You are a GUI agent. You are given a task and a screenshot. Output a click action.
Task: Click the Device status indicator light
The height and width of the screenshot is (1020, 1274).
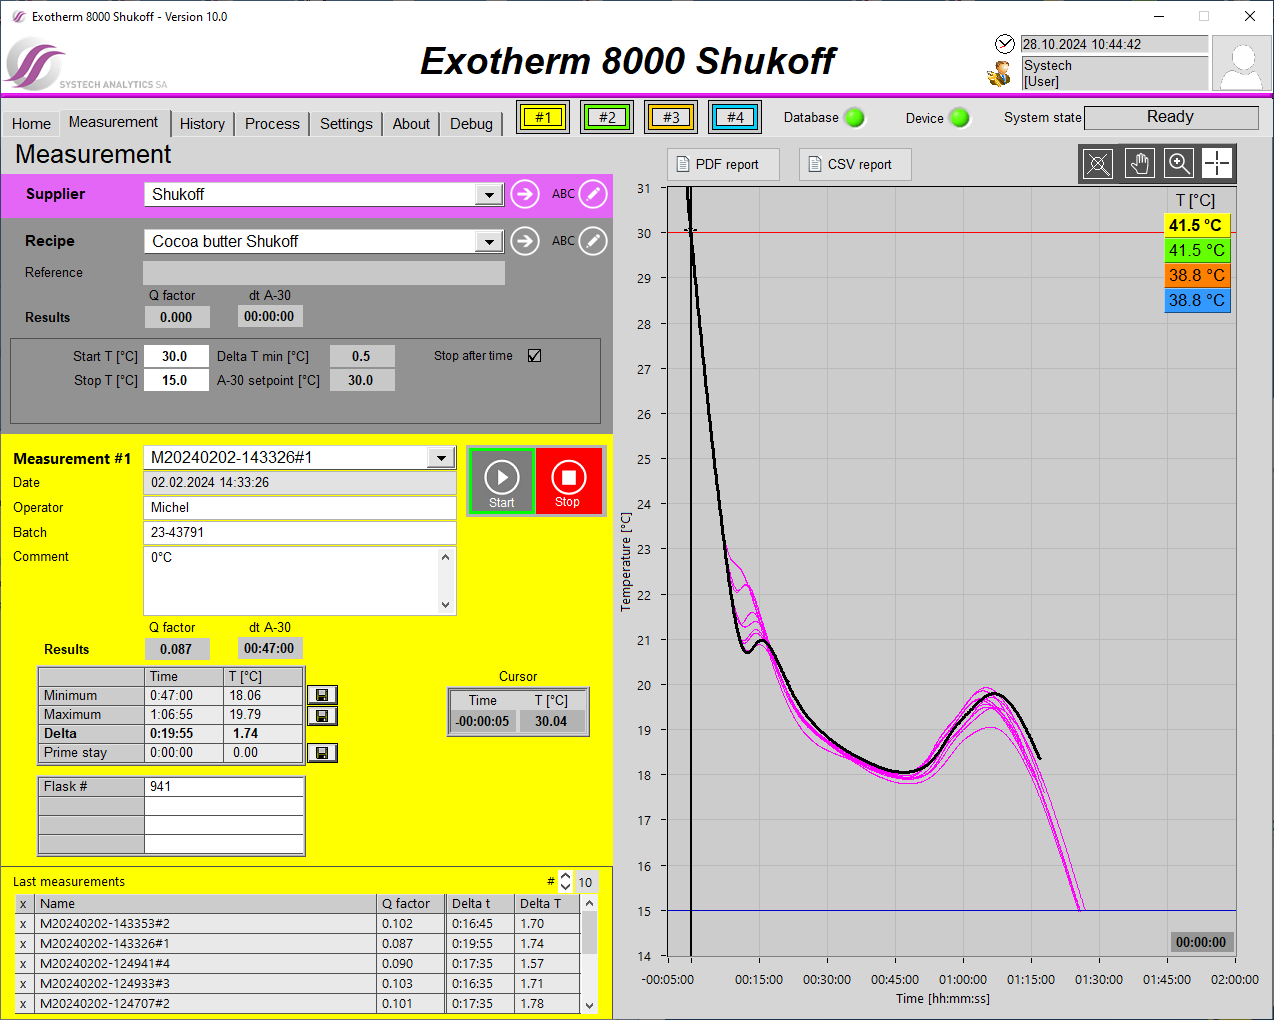(960, 118)
